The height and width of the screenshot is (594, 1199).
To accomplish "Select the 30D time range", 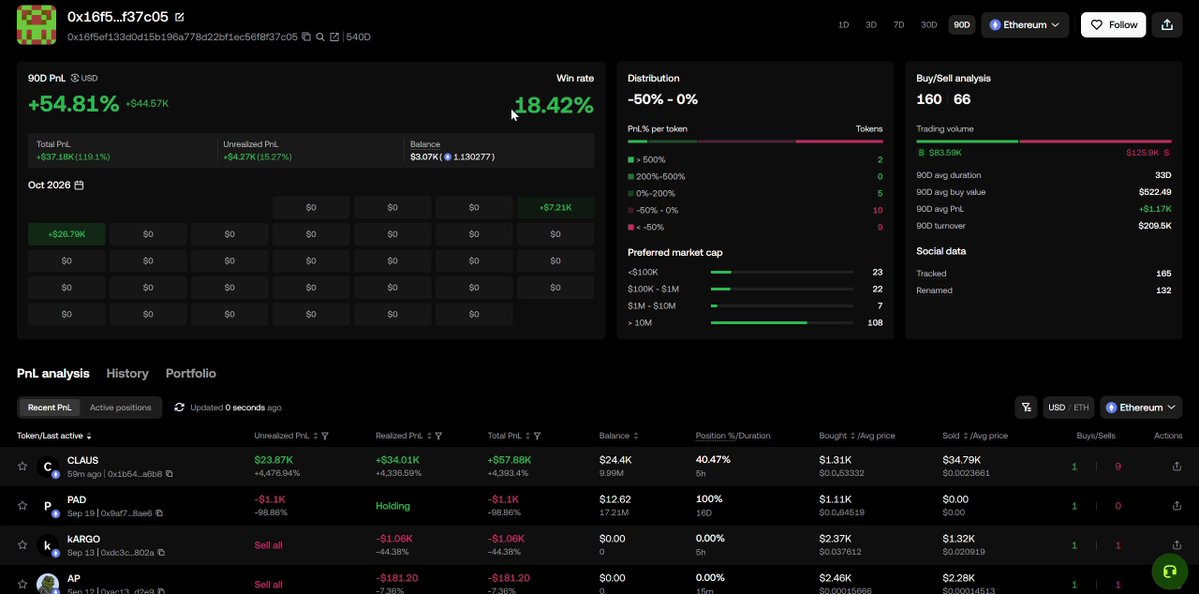I will pos(928,25).
